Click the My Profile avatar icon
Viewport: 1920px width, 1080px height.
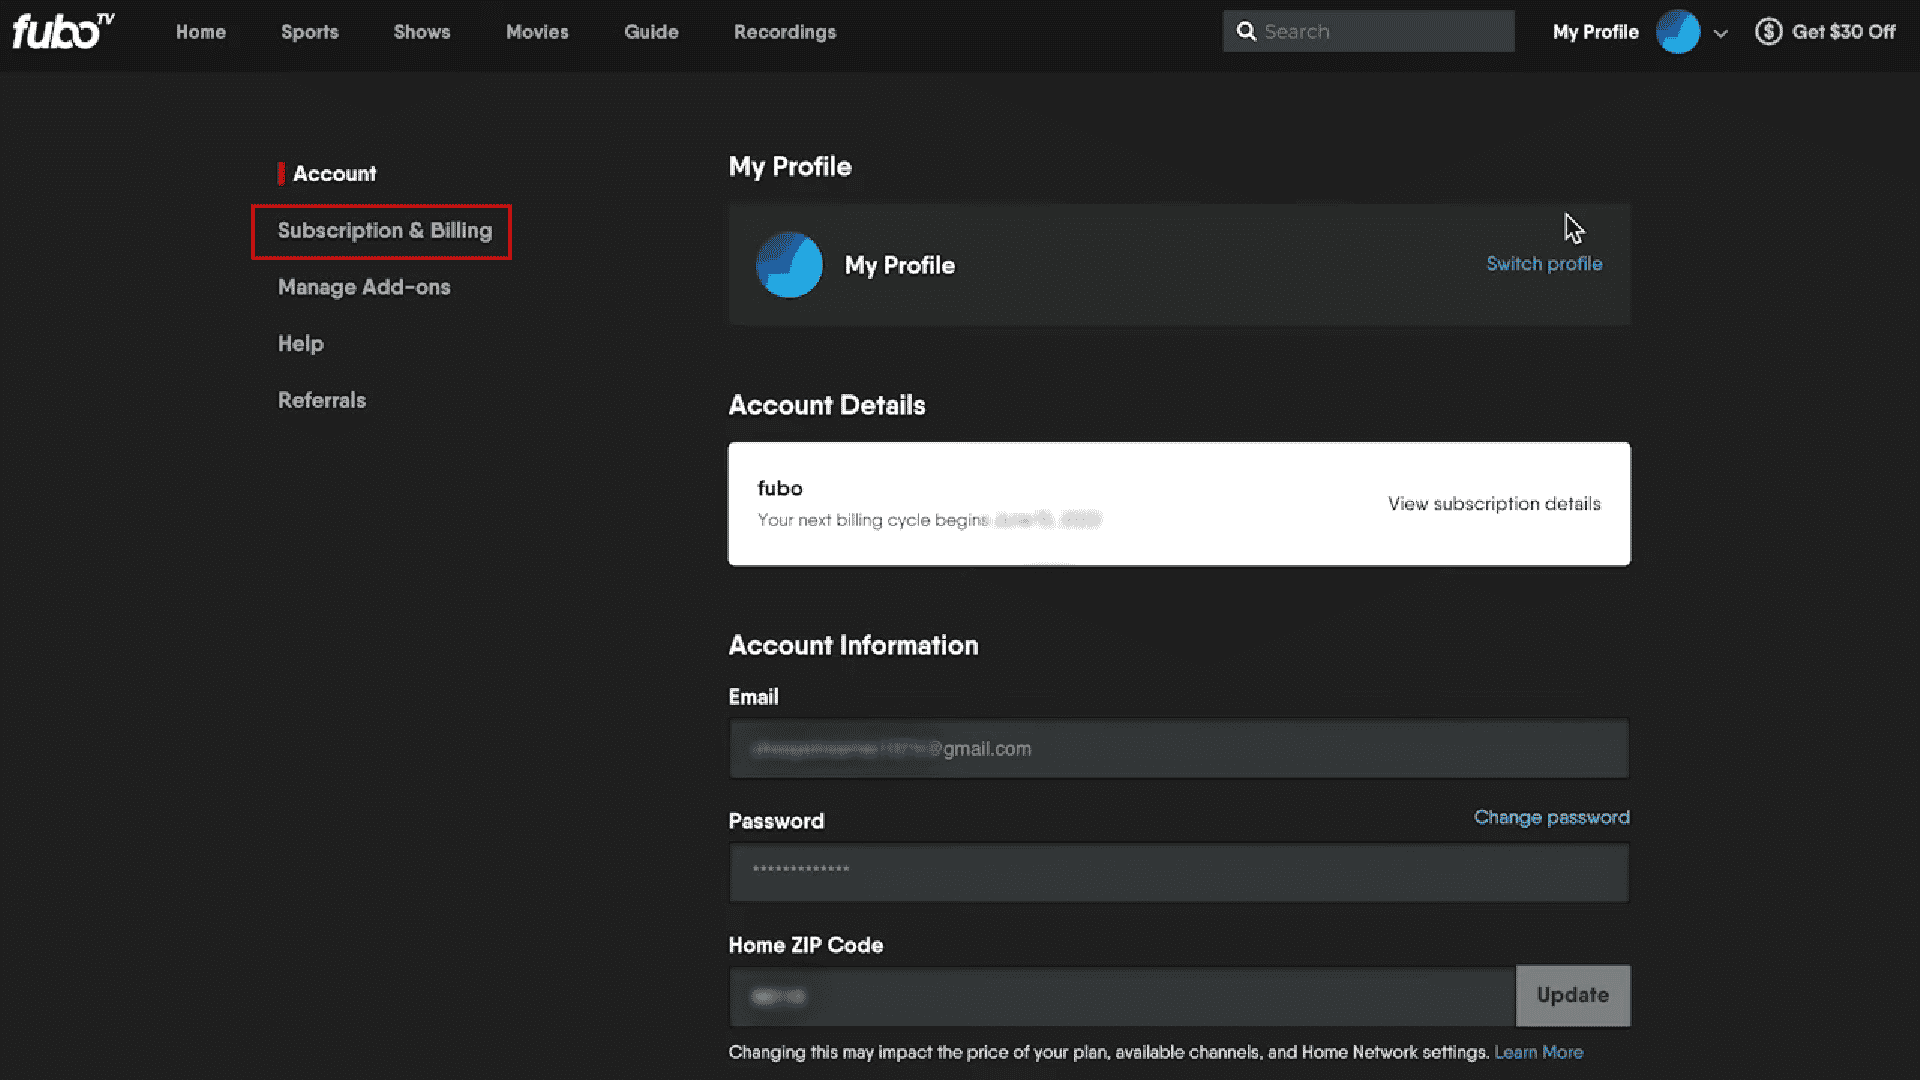pos(1680,30)
